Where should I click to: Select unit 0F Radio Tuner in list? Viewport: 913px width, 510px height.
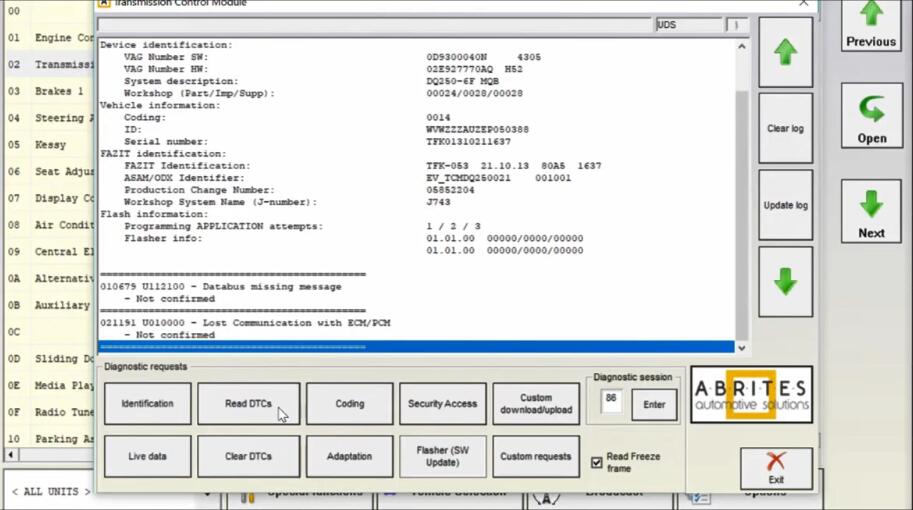50,413
